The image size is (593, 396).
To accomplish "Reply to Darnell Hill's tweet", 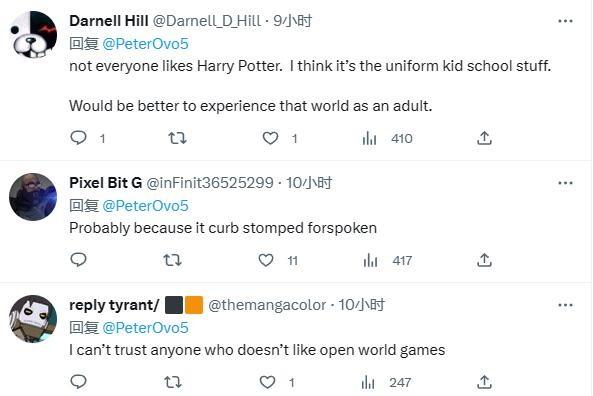I will (79, 138).
